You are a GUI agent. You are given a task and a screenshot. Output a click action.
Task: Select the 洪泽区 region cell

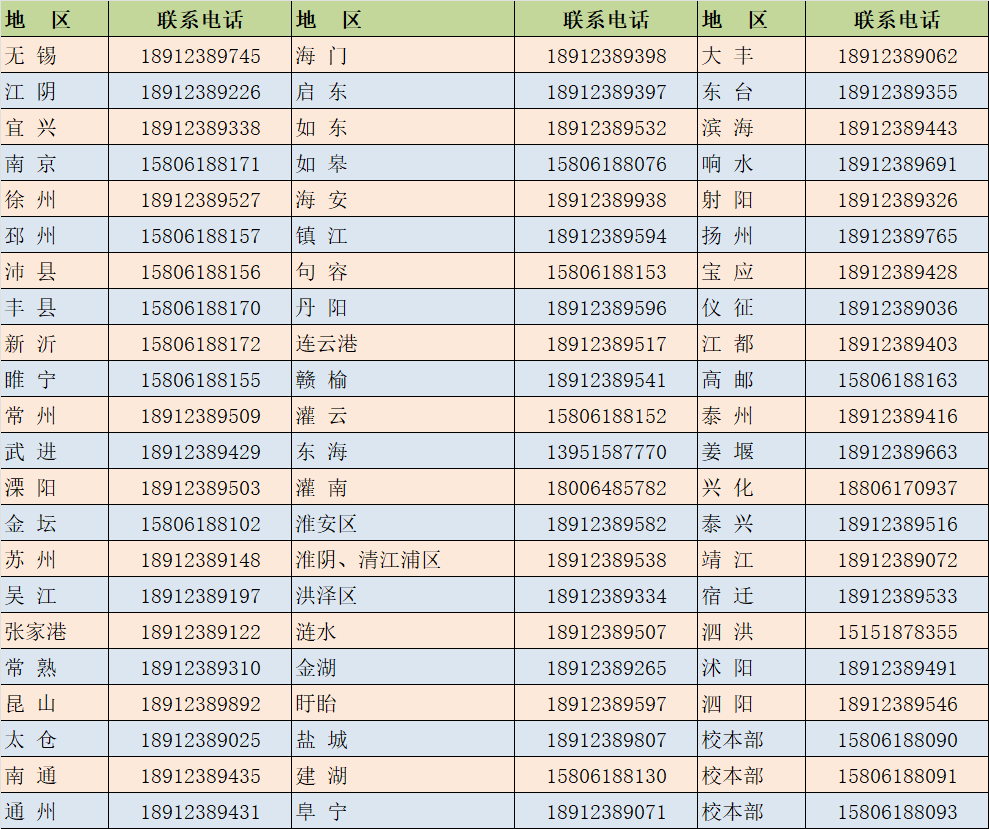(327, 596)
